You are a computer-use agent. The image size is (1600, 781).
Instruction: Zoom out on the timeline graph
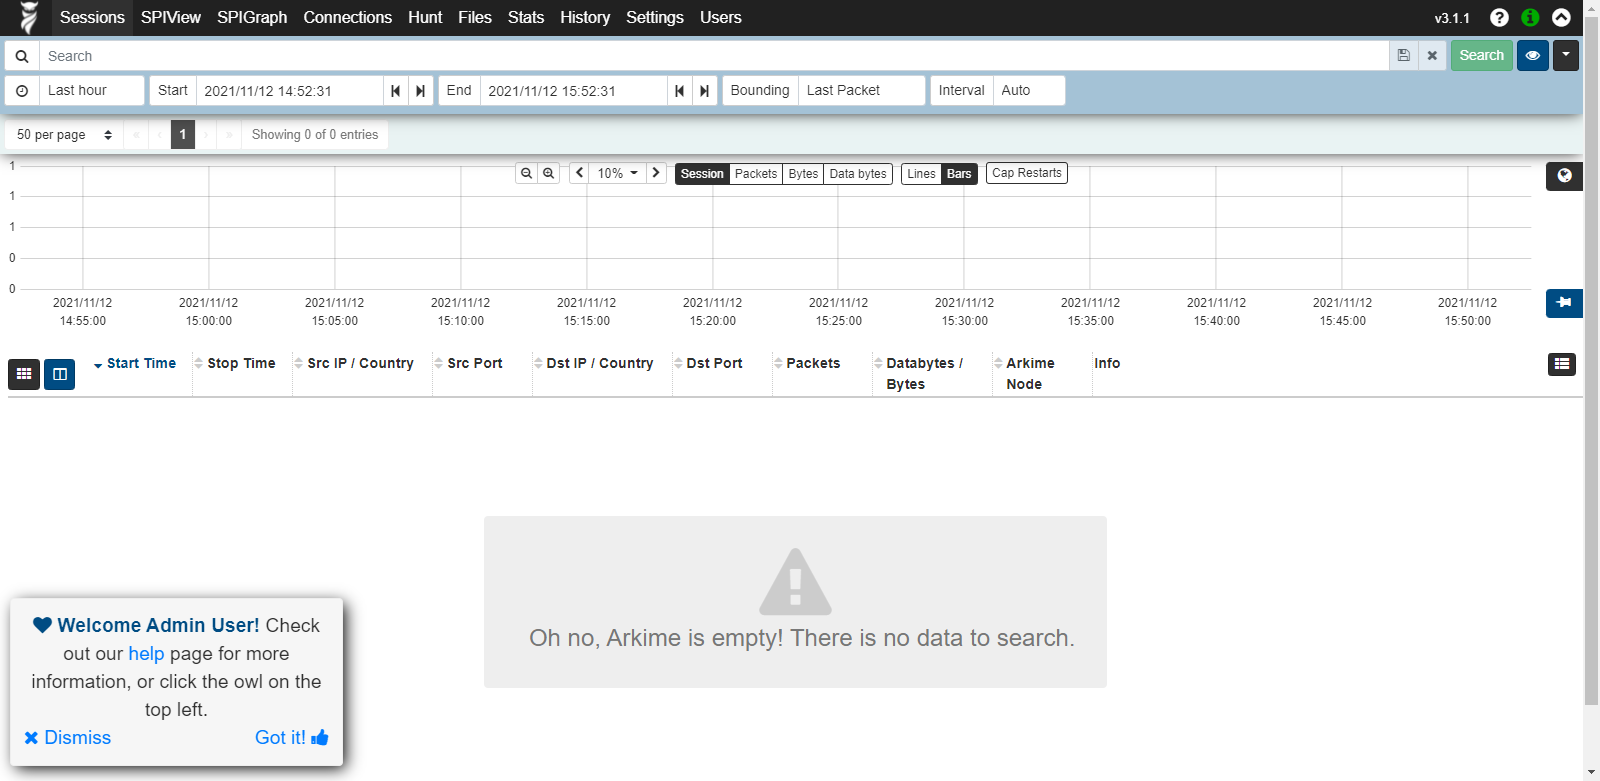tap(526, 173)
